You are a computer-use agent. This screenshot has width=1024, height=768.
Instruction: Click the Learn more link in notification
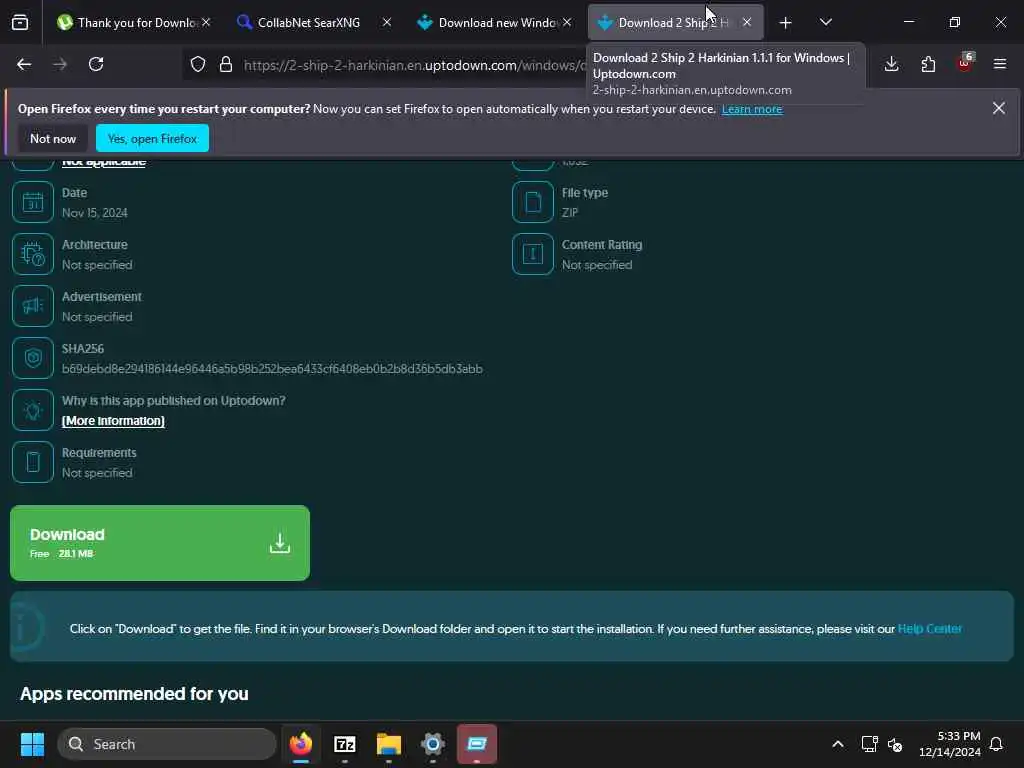point(752,109)
